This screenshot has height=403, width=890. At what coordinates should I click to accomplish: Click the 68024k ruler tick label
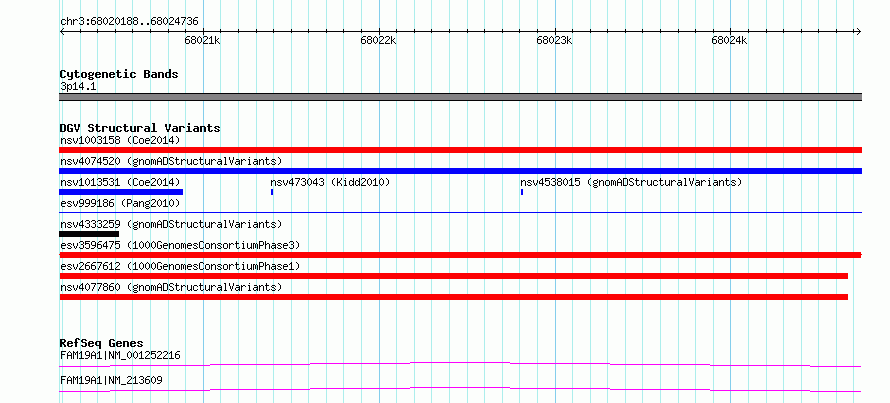click(x=729, y=40)
